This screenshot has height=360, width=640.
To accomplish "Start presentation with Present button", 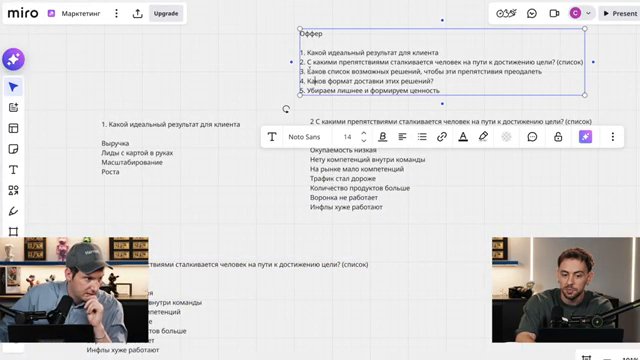I will click(x=620, y=13).
